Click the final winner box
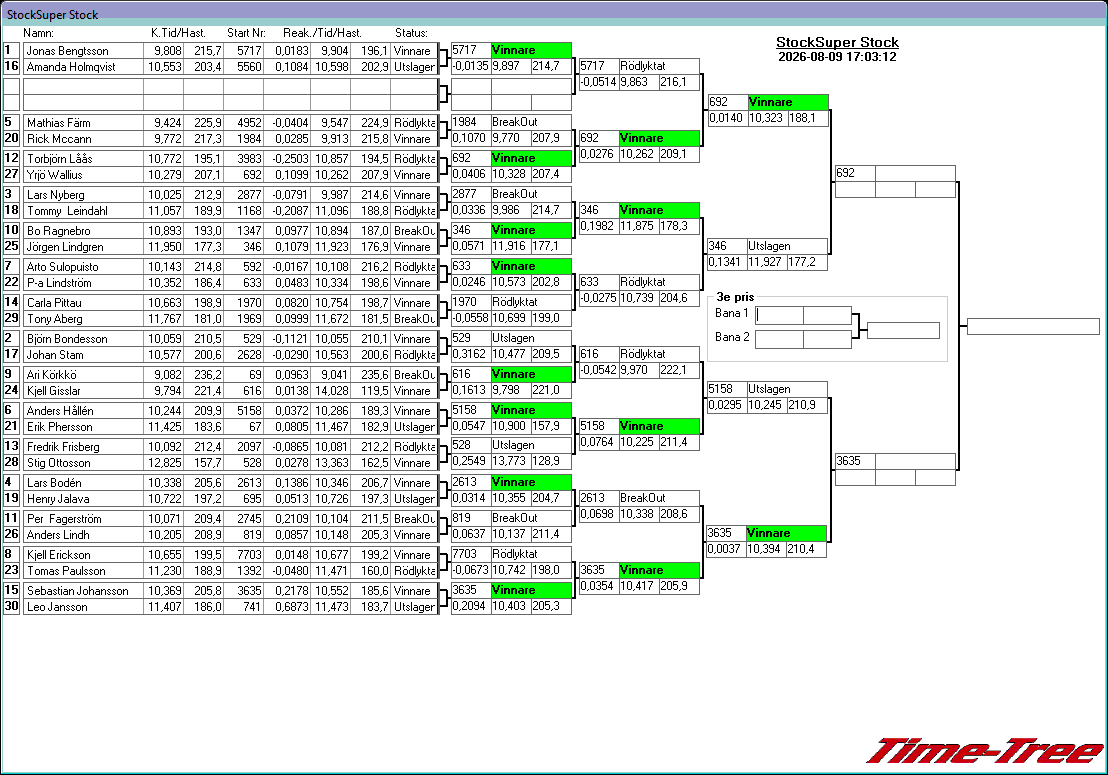The image size is (1108, 775). (1033, 326)
